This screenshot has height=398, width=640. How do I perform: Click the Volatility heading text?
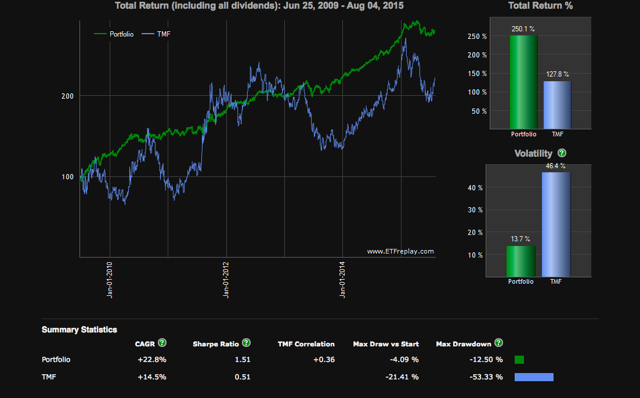pos(533,153)
